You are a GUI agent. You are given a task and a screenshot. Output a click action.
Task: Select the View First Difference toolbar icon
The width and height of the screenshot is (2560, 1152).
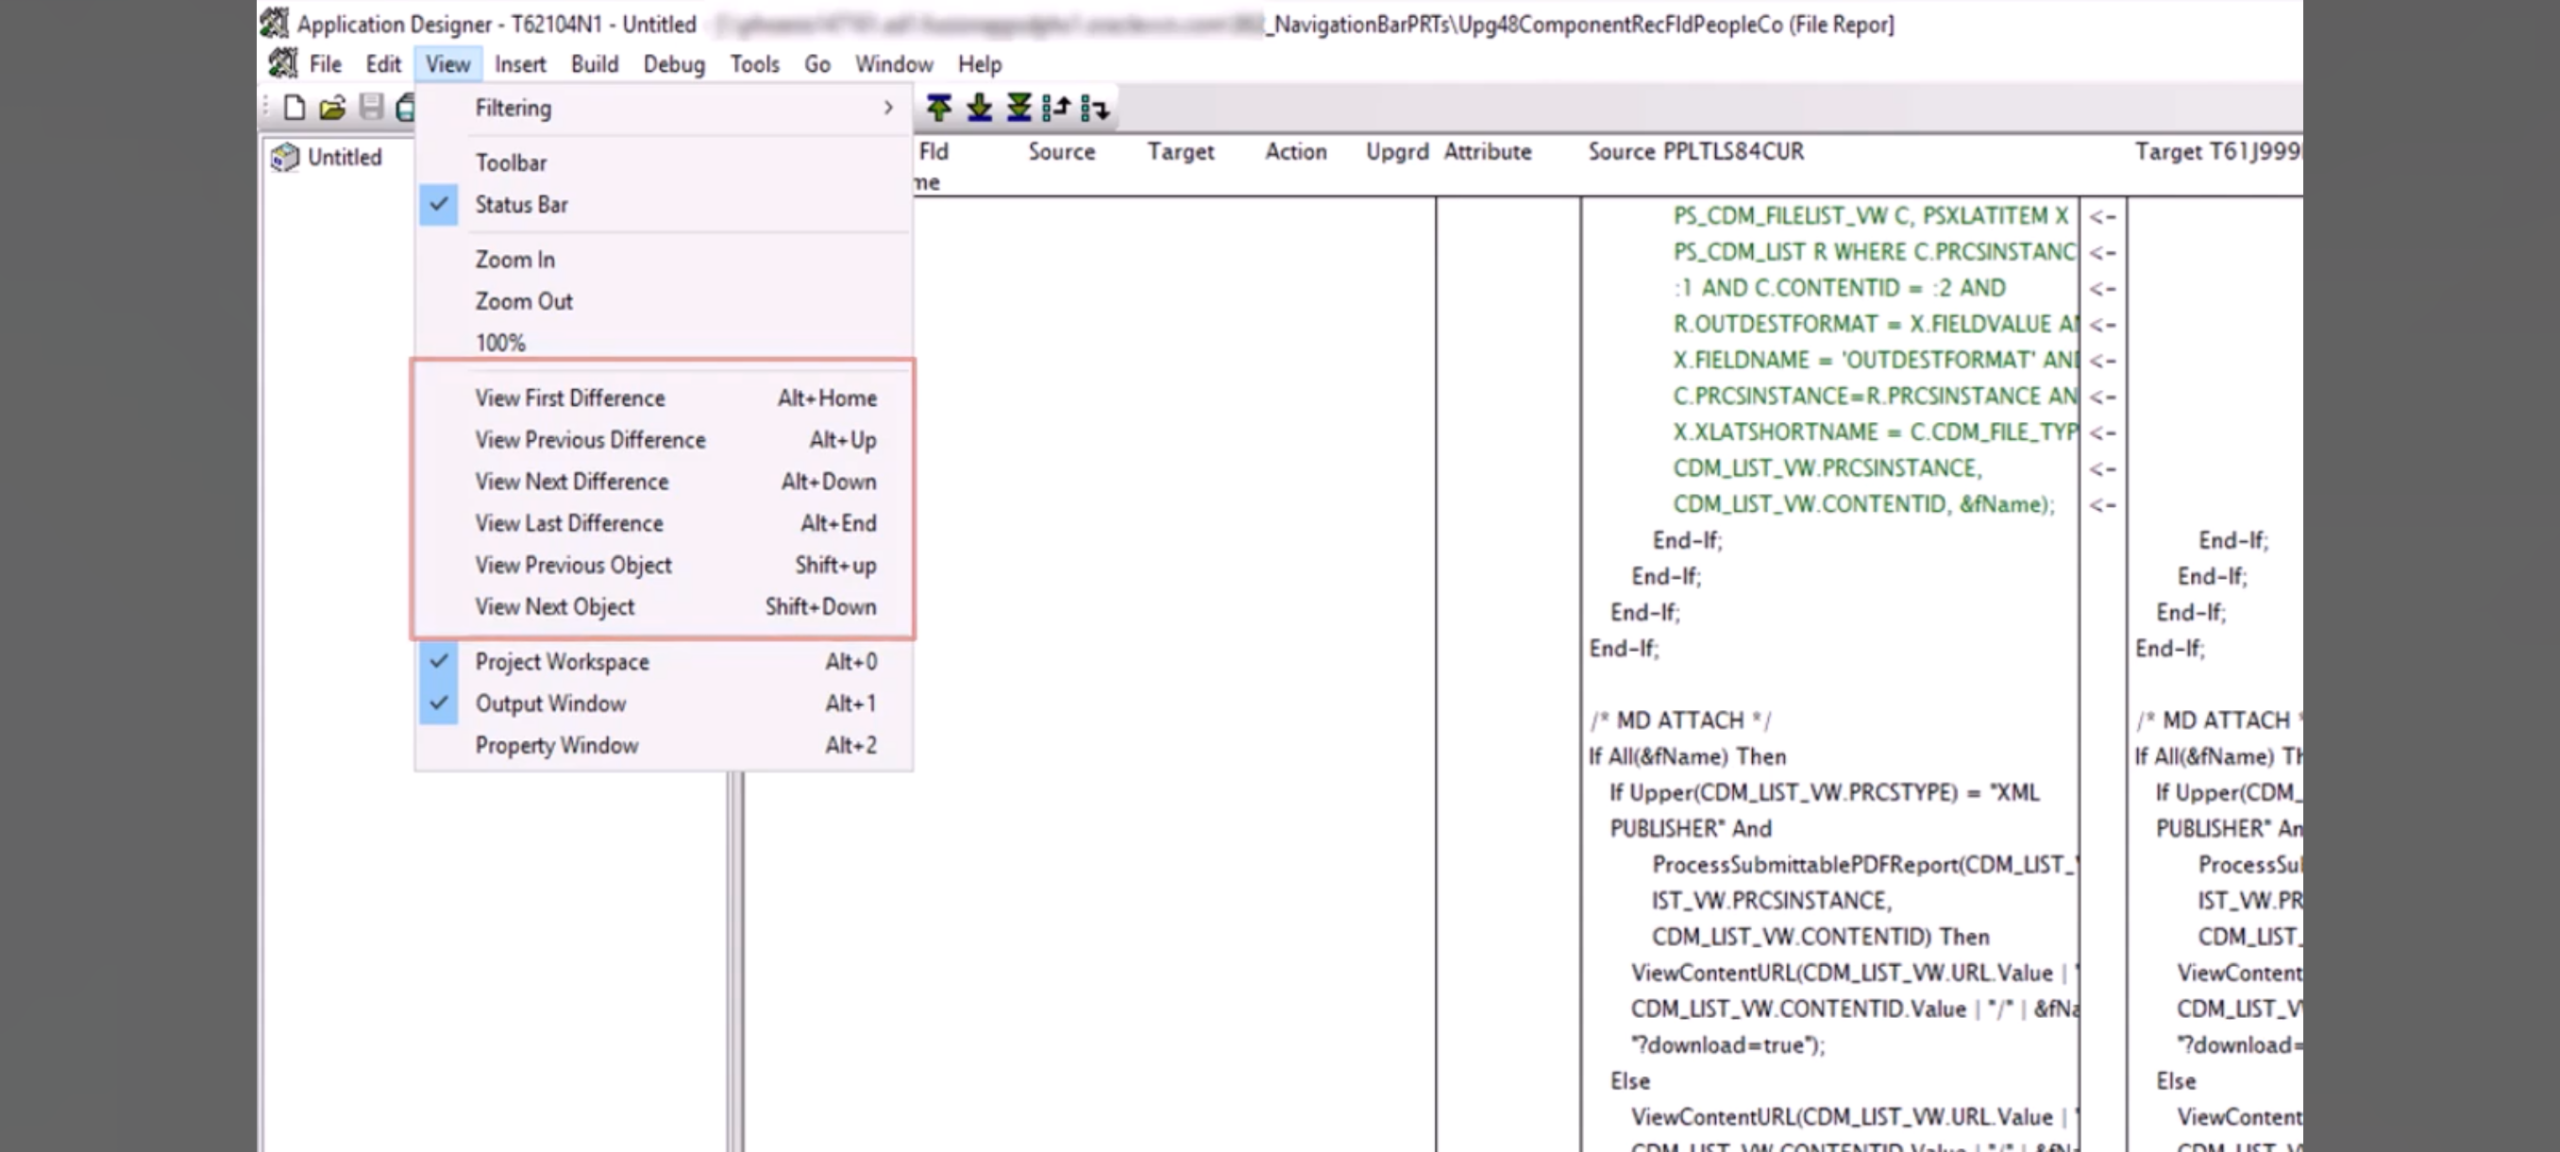[x=939, y=108]
